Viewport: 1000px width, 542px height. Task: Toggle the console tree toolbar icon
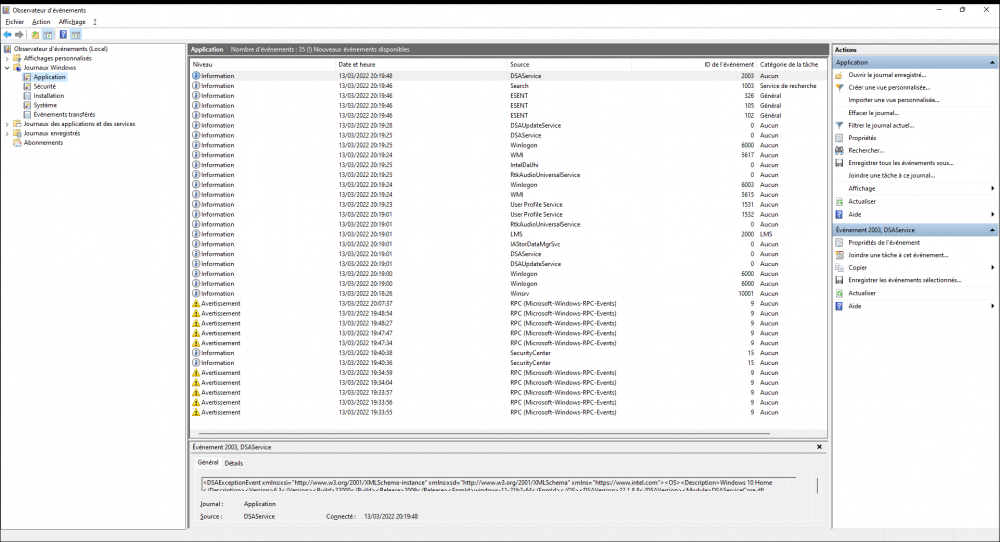point(48,35)
